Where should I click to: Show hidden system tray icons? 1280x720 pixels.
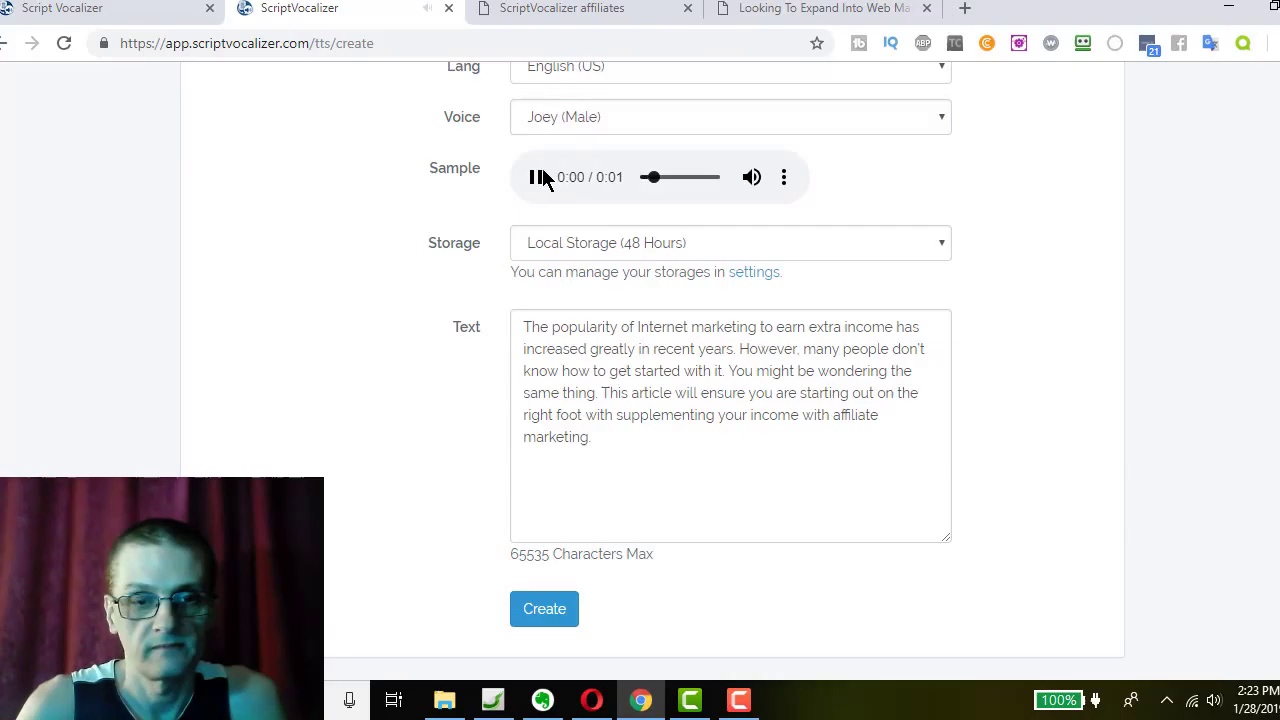[1167, 700]
